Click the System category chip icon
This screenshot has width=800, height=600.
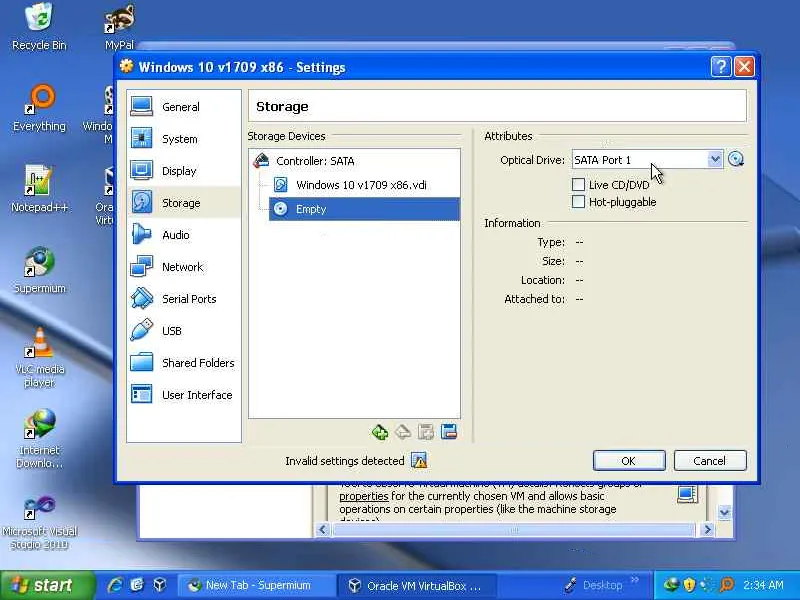tap(141, 138)
